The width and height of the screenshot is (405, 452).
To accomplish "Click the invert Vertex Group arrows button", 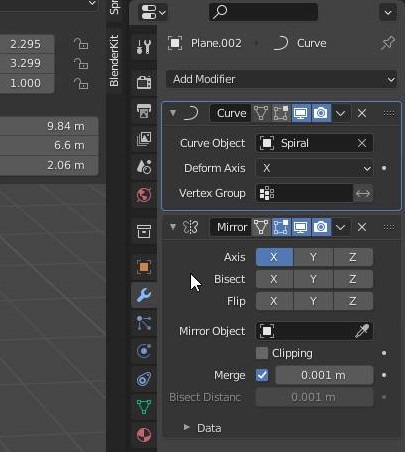I will (x=363, y=193).
